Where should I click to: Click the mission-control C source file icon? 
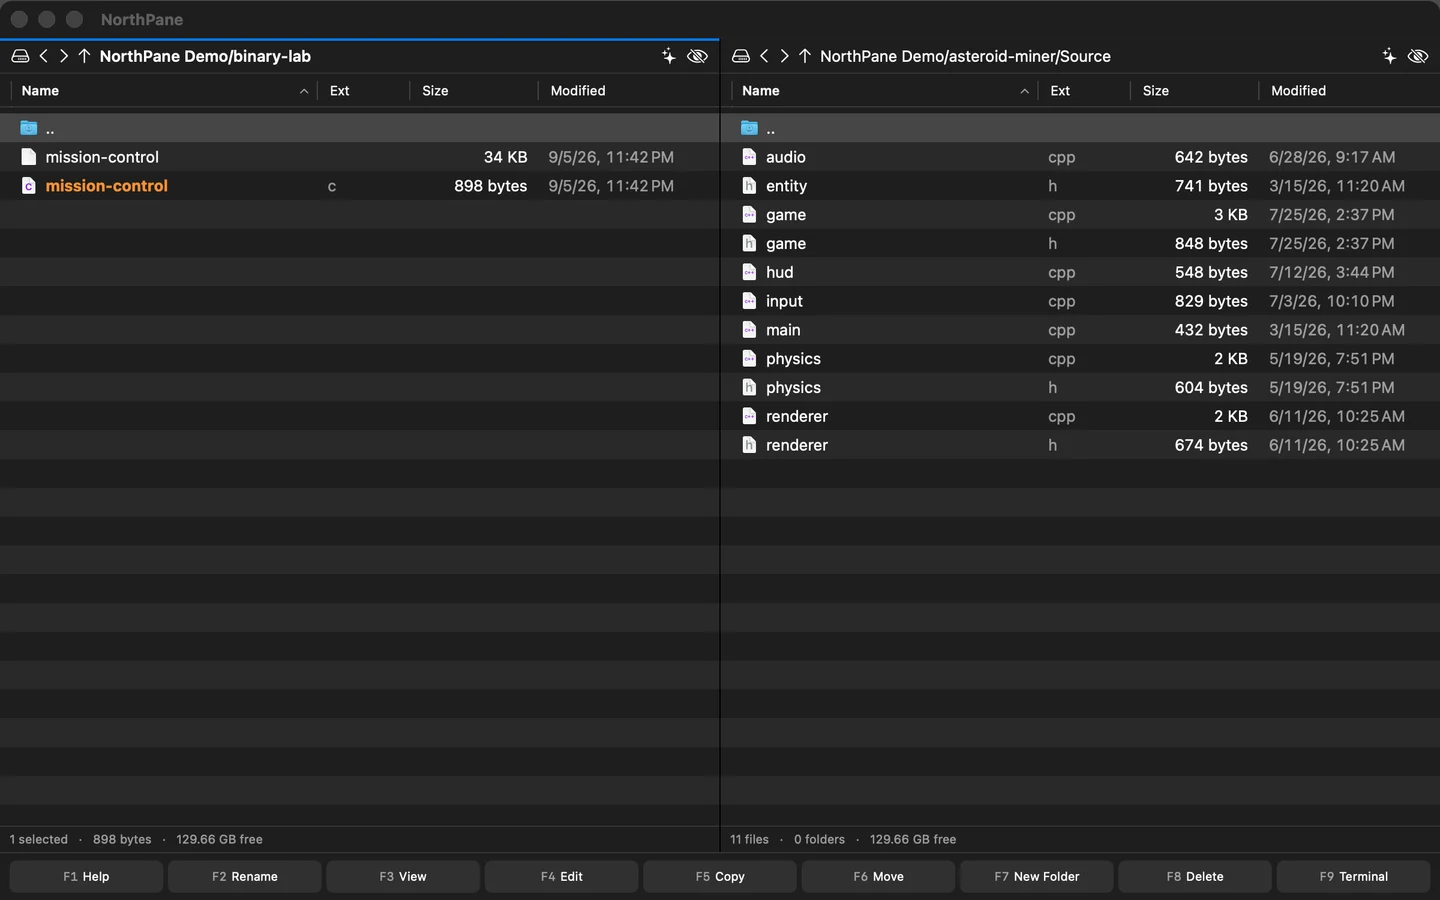[29, 186]
